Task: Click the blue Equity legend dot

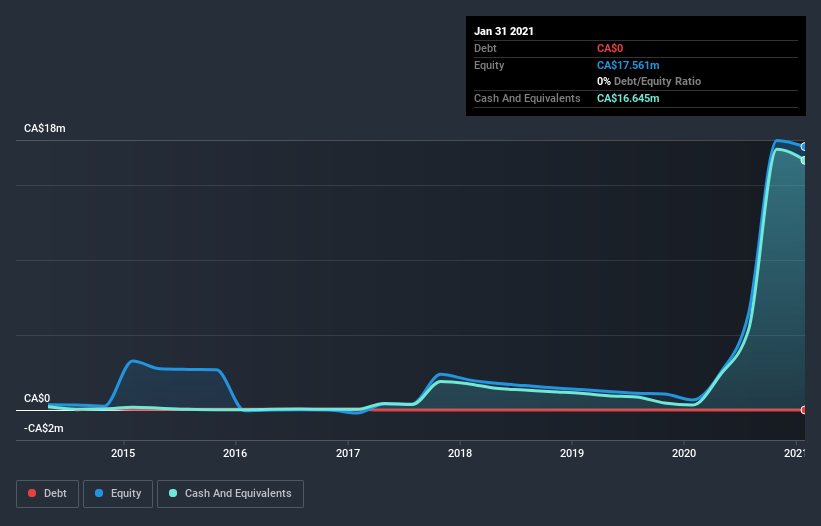Action: tap(99, 493)
